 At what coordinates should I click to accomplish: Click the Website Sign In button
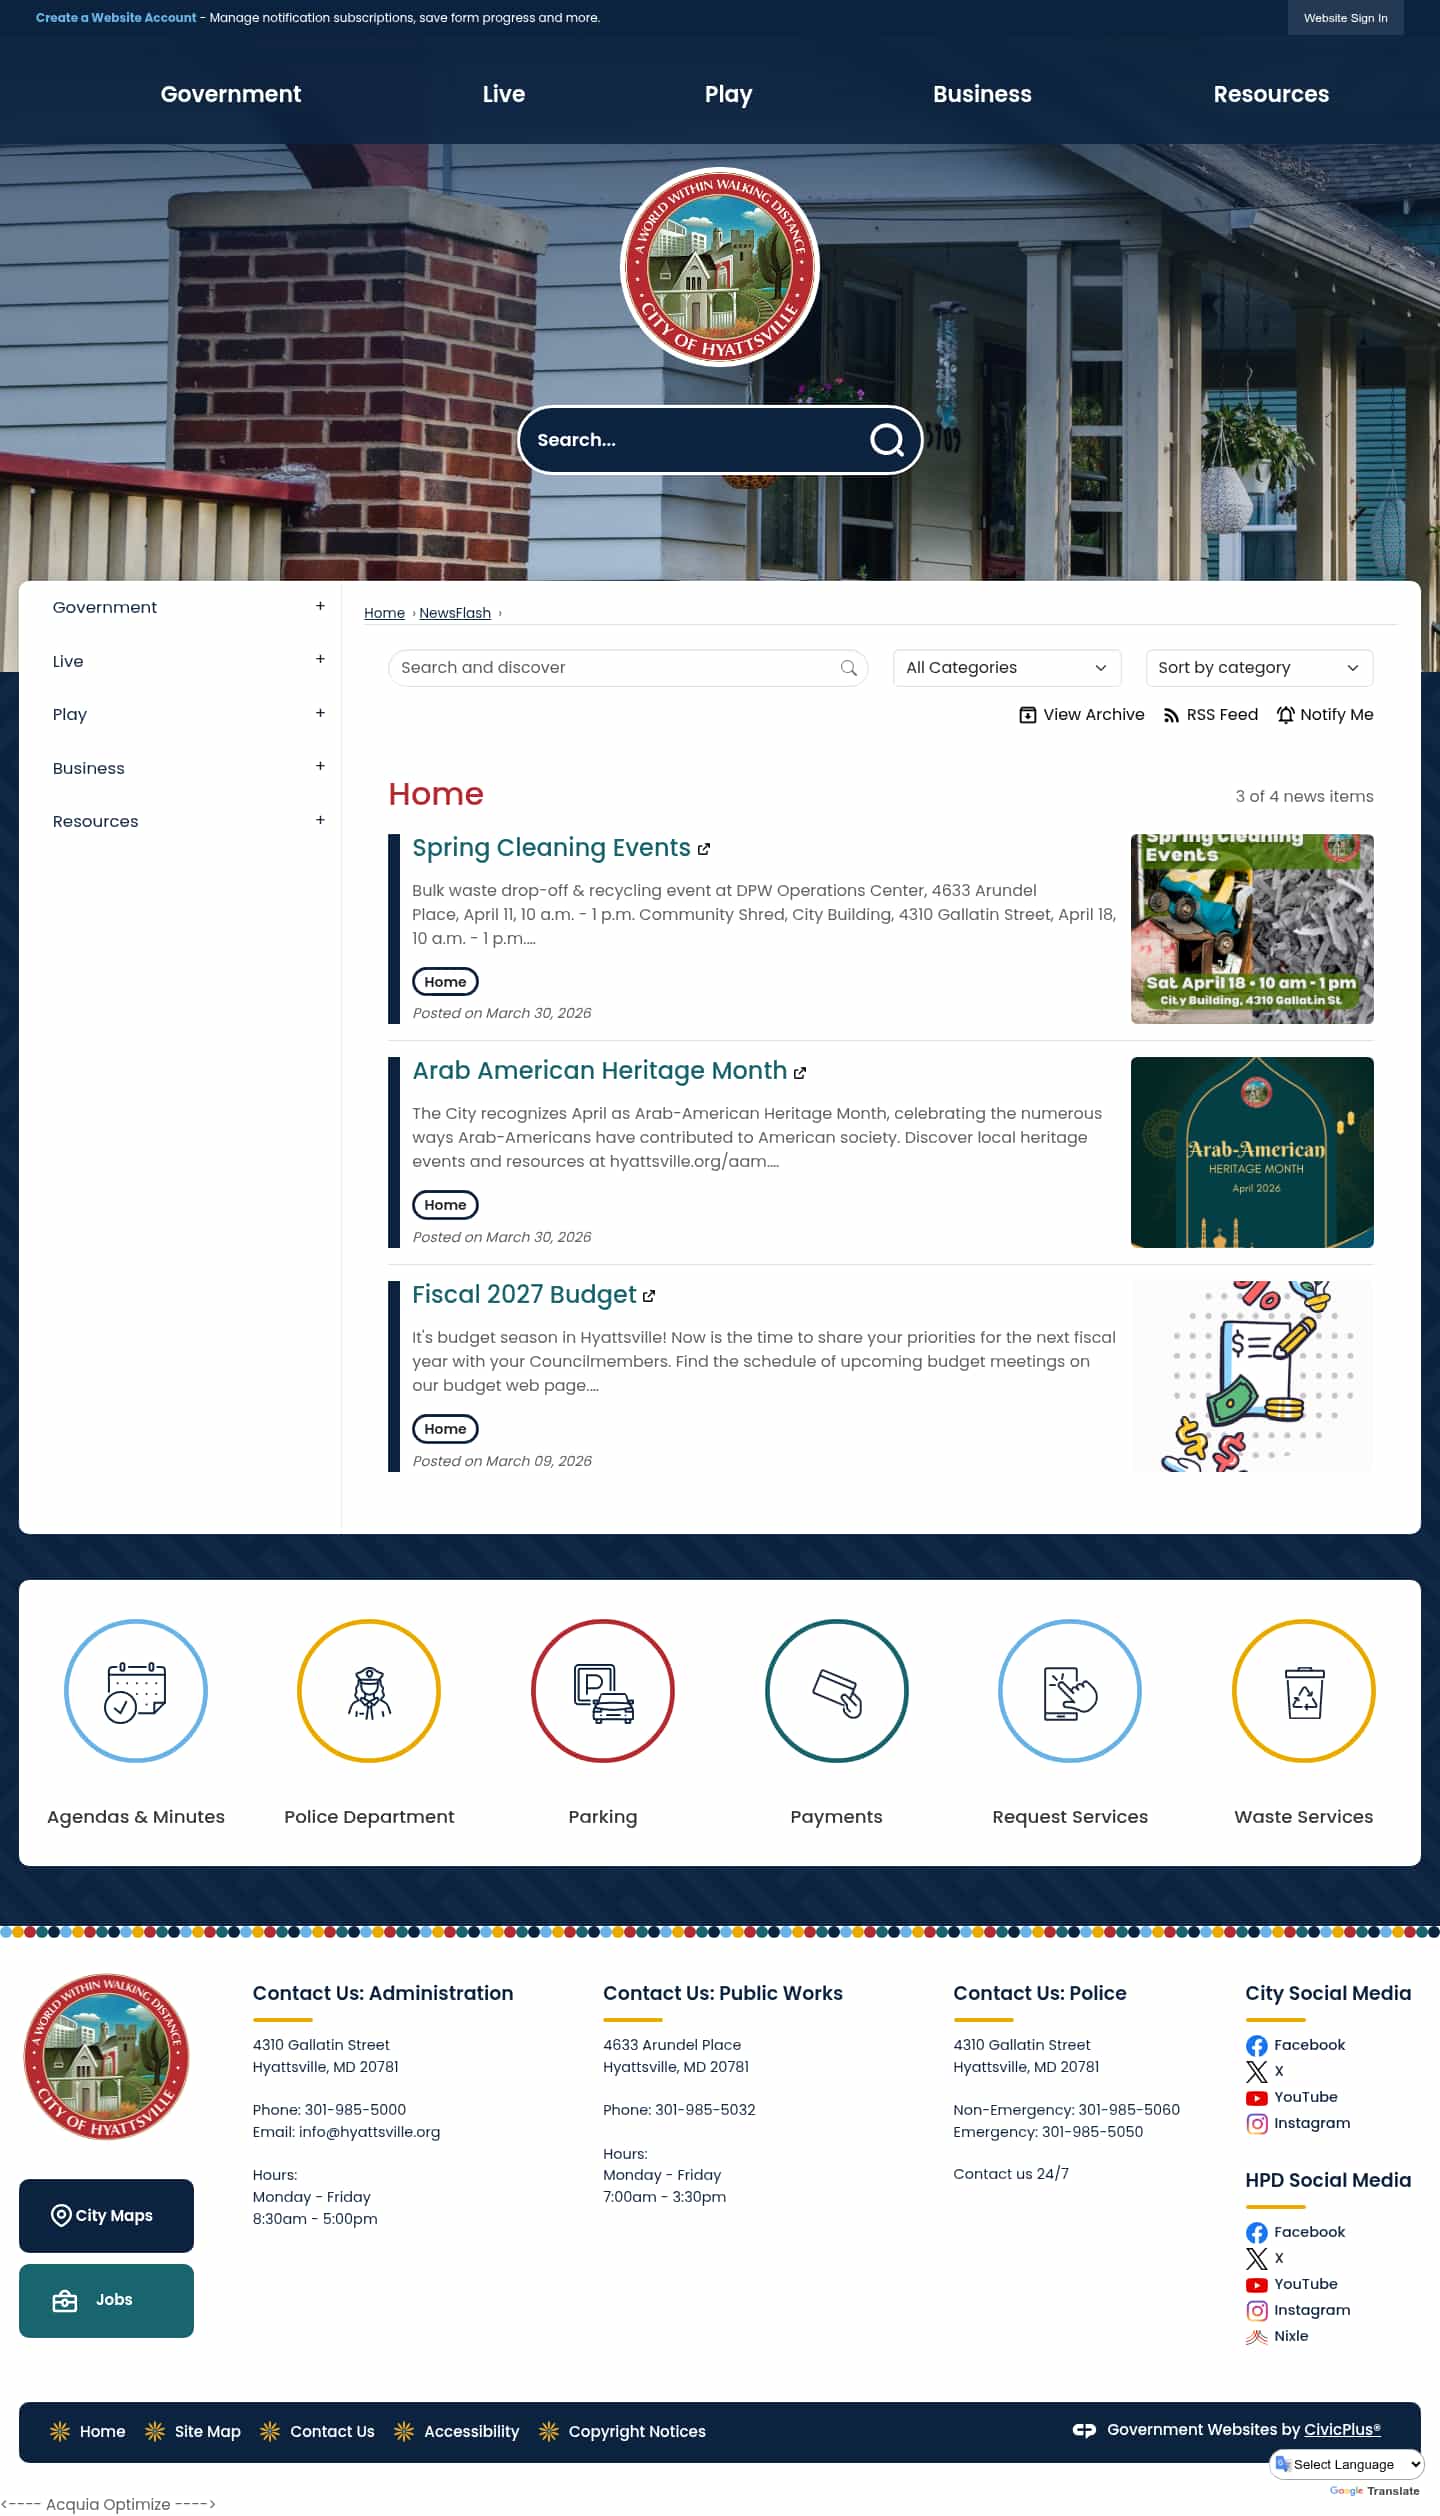[x=1345, y=18]
